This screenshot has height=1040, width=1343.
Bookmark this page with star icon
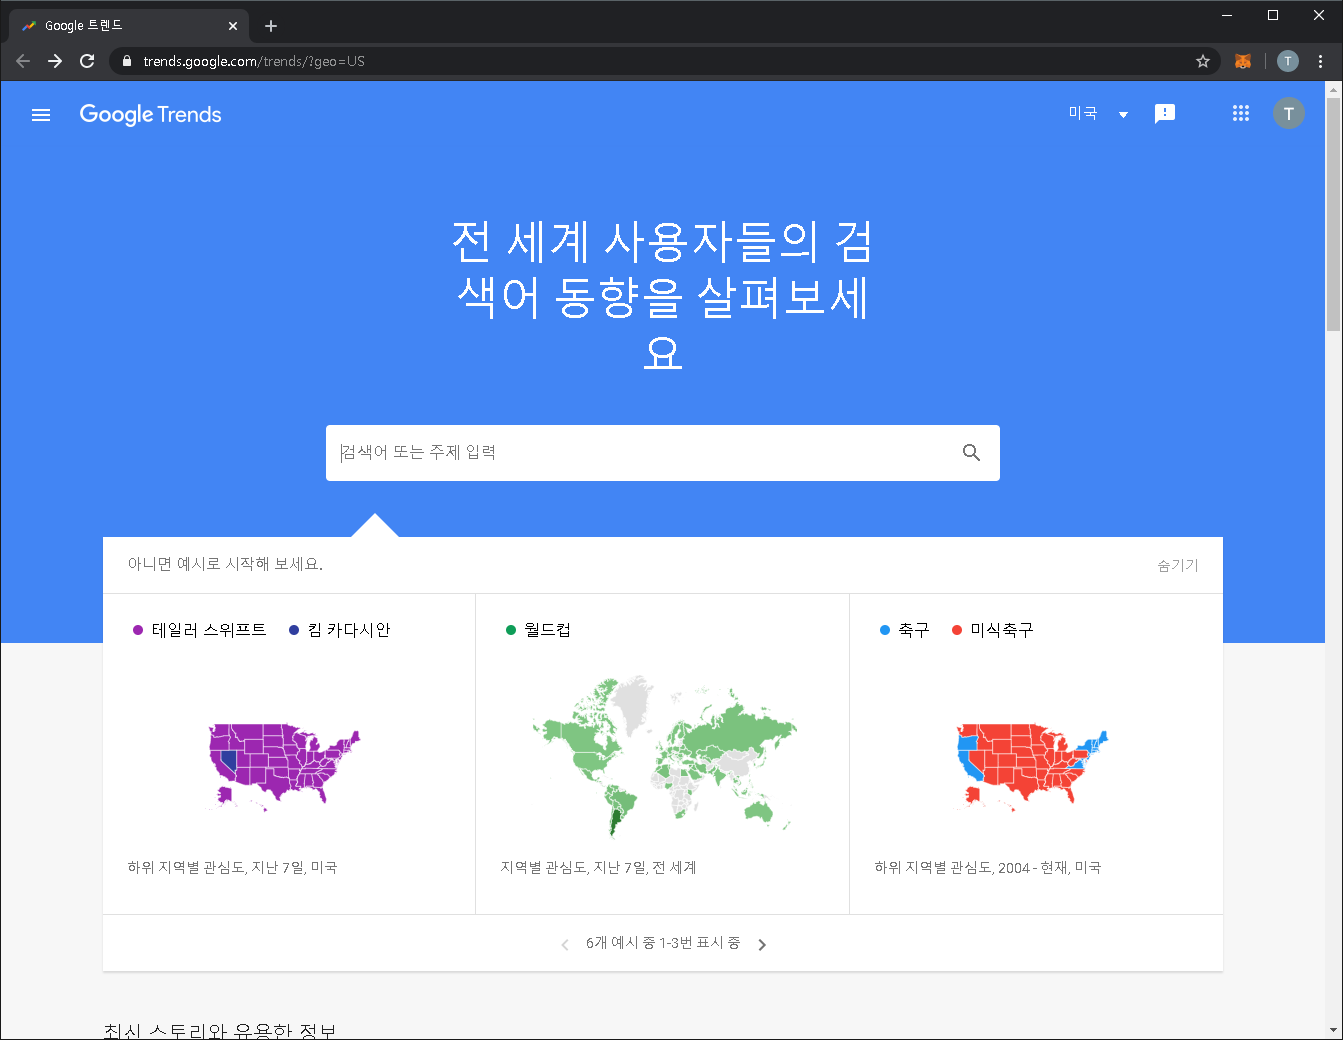[x=1203, y=61]
